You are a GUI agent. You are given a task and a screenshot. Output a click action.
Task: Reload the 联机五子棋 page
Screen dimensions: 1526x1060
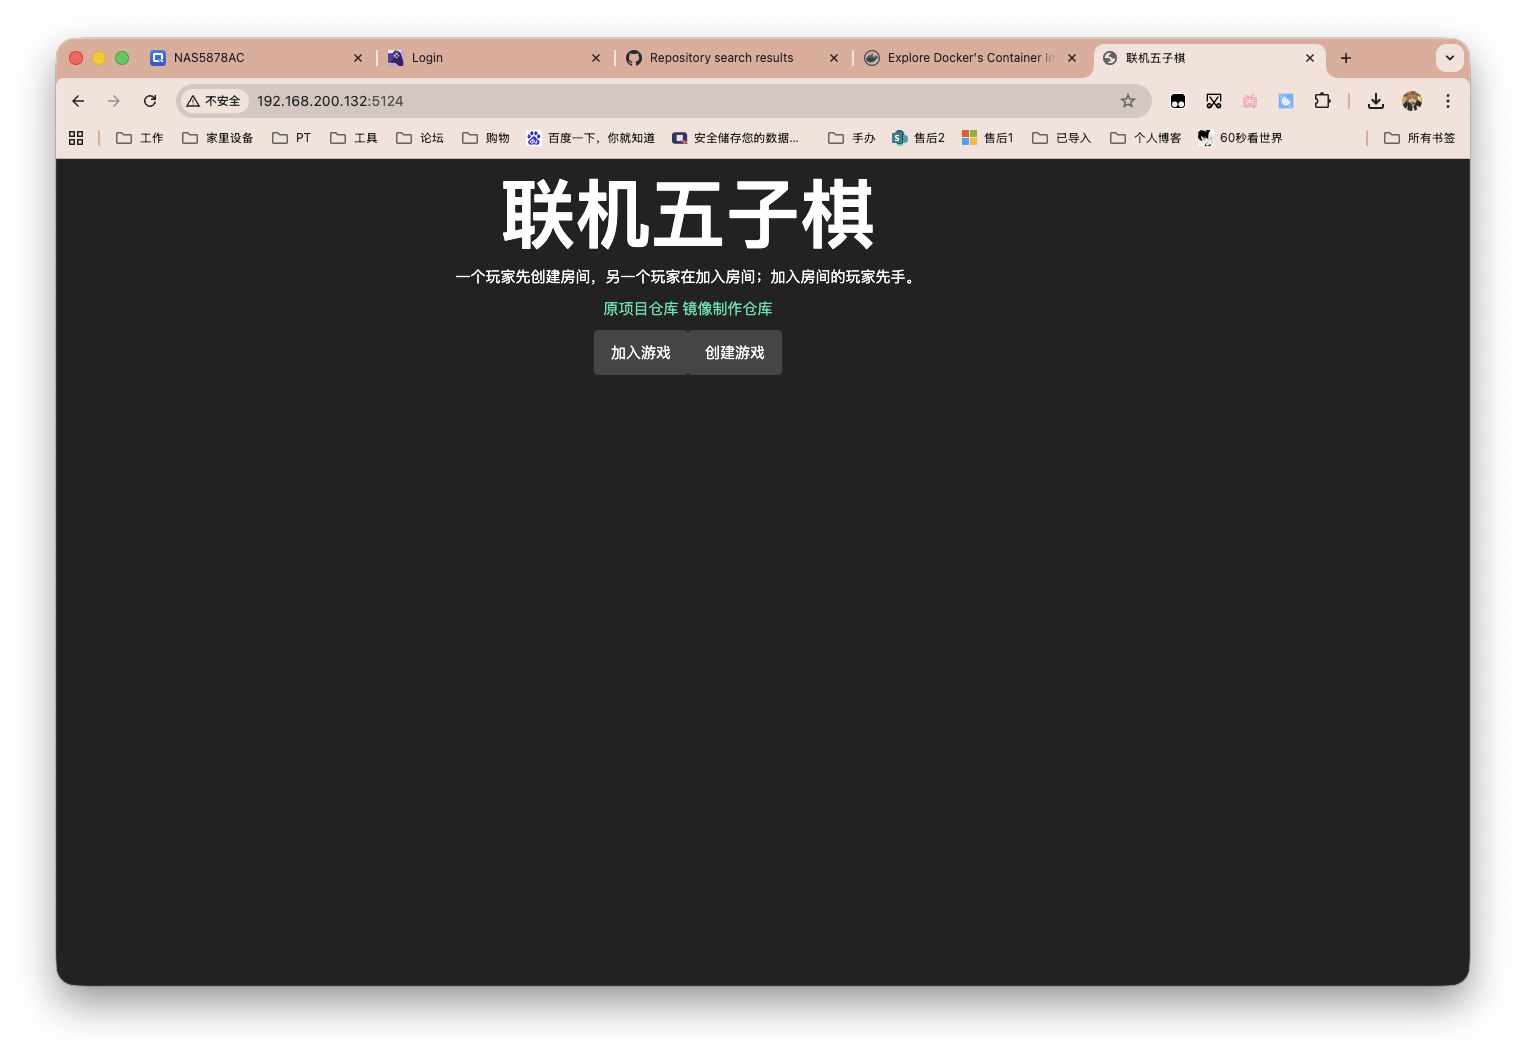coord(150,101)
